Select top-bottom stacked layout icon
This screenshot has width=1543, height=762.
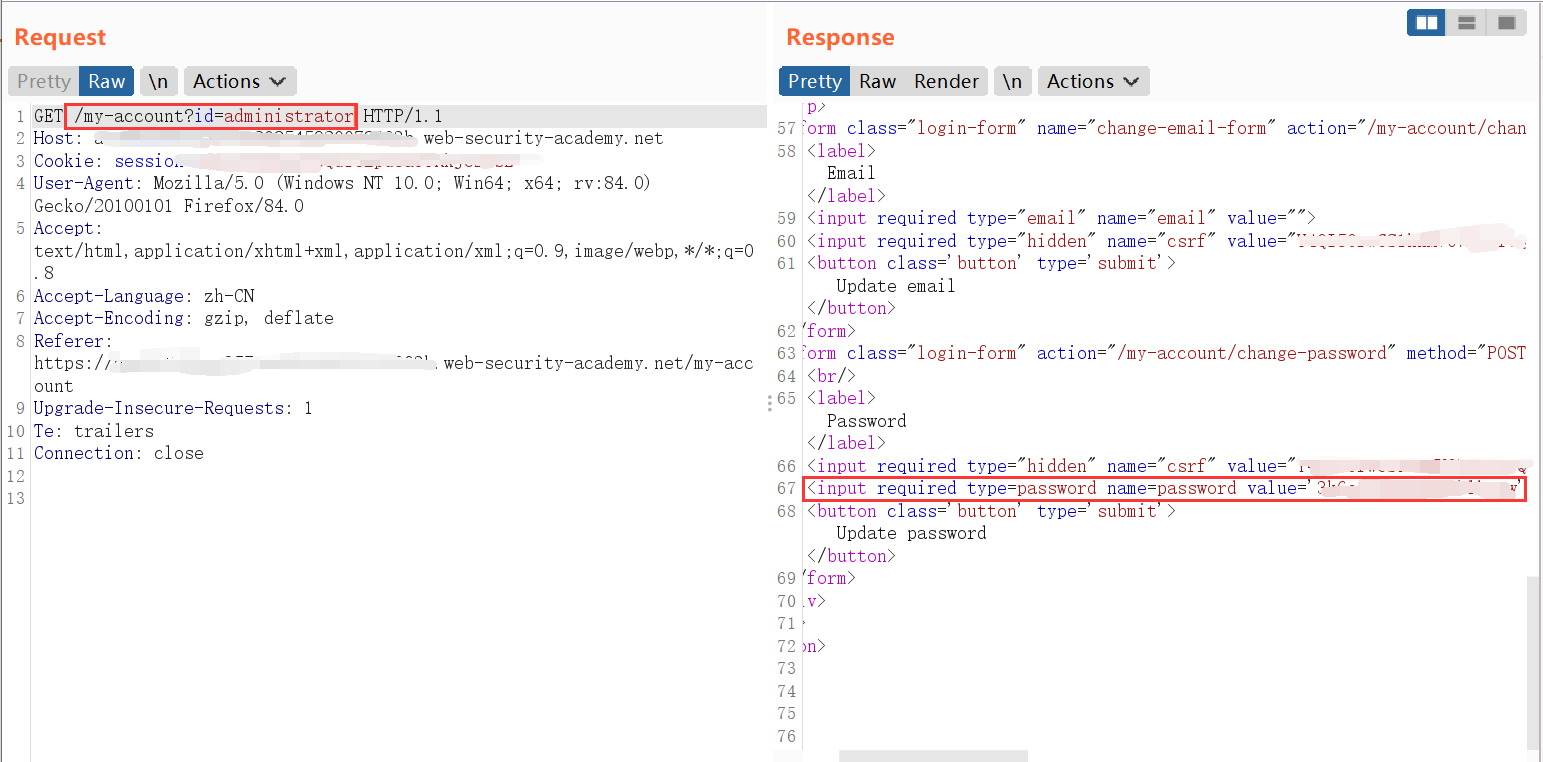1467,22
